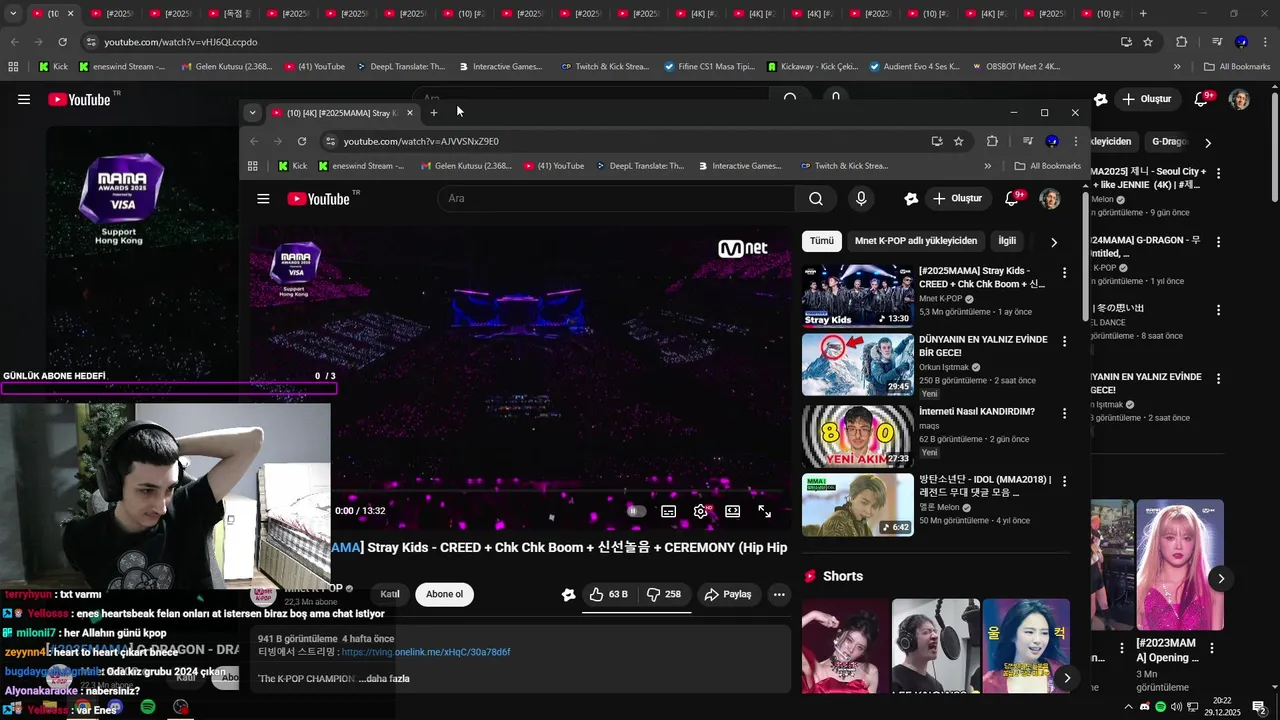
Task: Open Kick bookmark in front window
Action: 292,166
